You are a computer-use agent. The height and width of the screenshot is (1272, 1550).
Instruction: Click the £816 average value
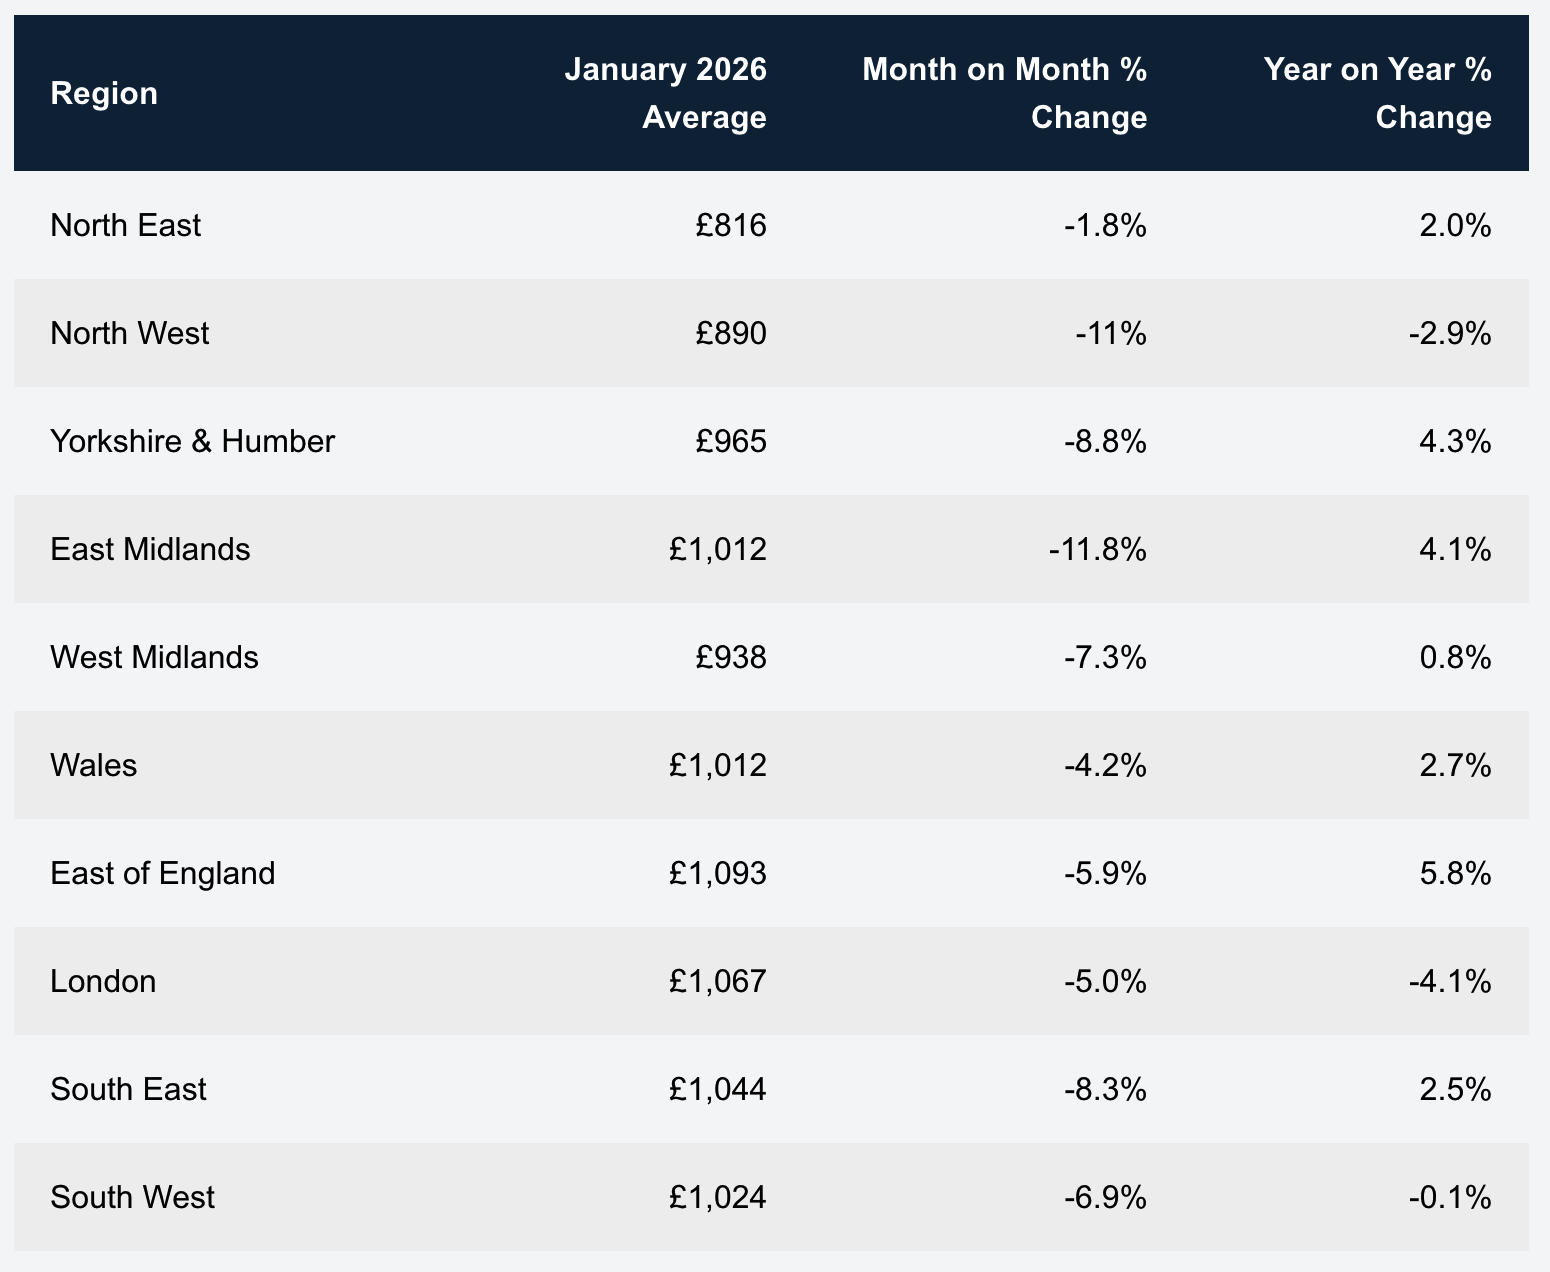click(732, 225)
